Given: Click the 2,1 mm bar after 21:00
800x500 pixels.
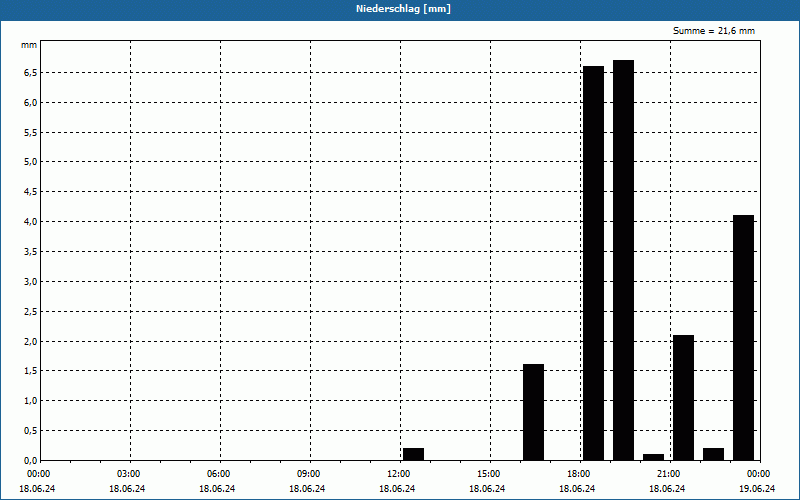Looking at the screenshot, I should point(683,397).
